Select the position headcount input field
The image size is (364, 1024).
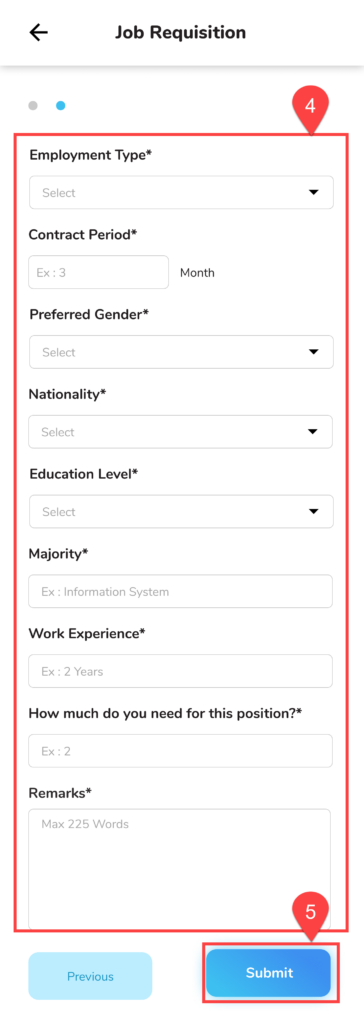tap(180, 750)
